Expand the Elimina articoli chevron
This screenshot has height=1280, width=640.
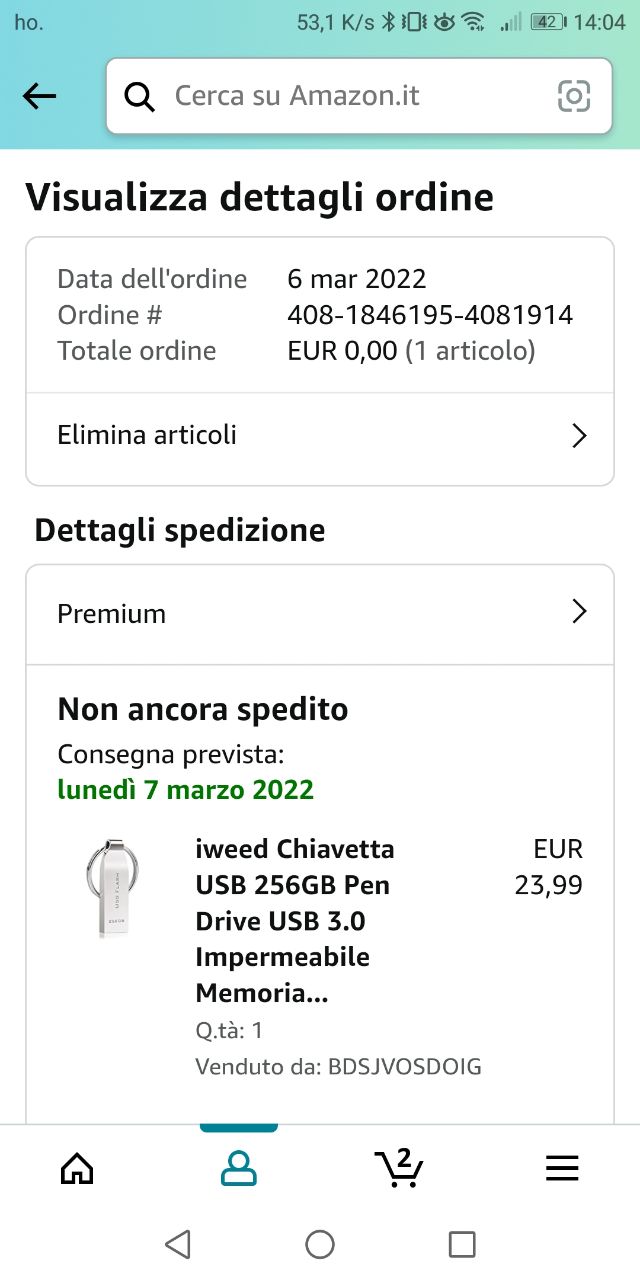coord(578,435)
